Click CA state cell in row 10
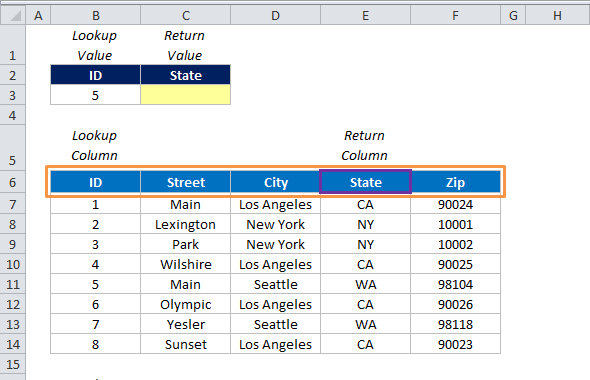 tap(365, 264)
